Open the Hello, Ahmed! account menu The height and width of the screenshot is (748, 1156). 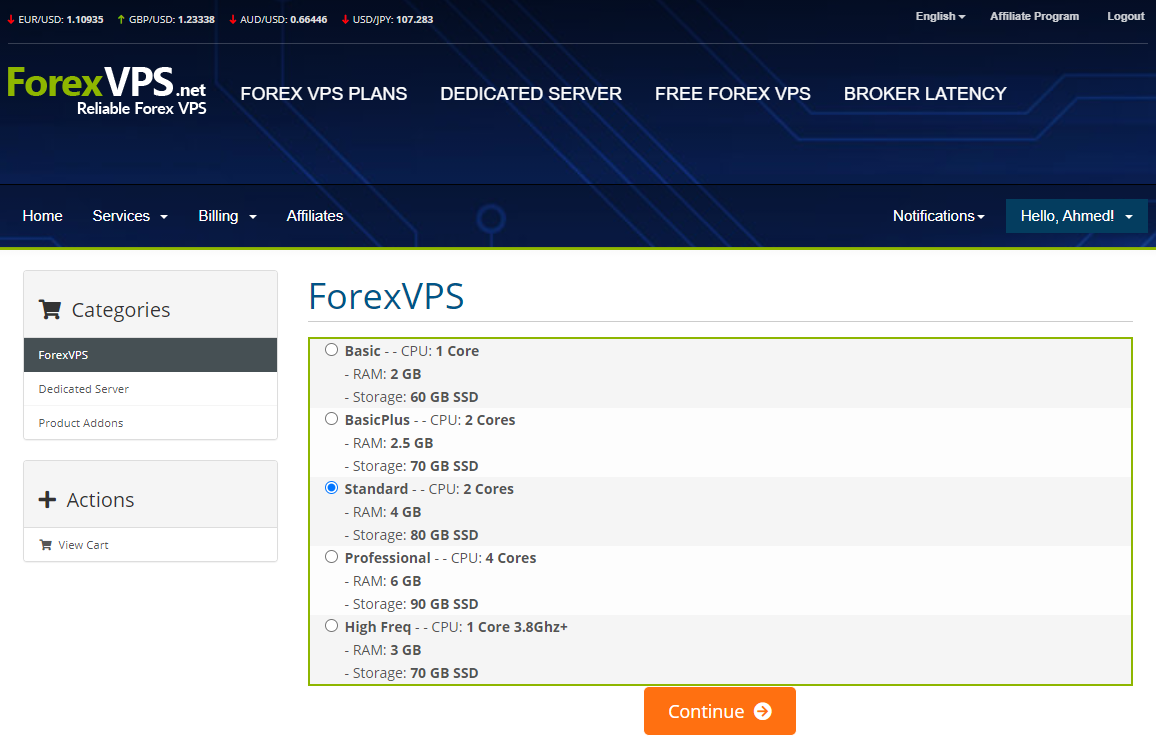click(1076, 216)
